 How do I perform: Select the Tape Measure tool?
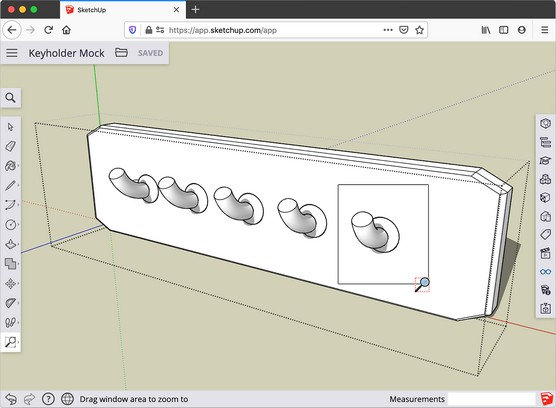tap(10, 303)
